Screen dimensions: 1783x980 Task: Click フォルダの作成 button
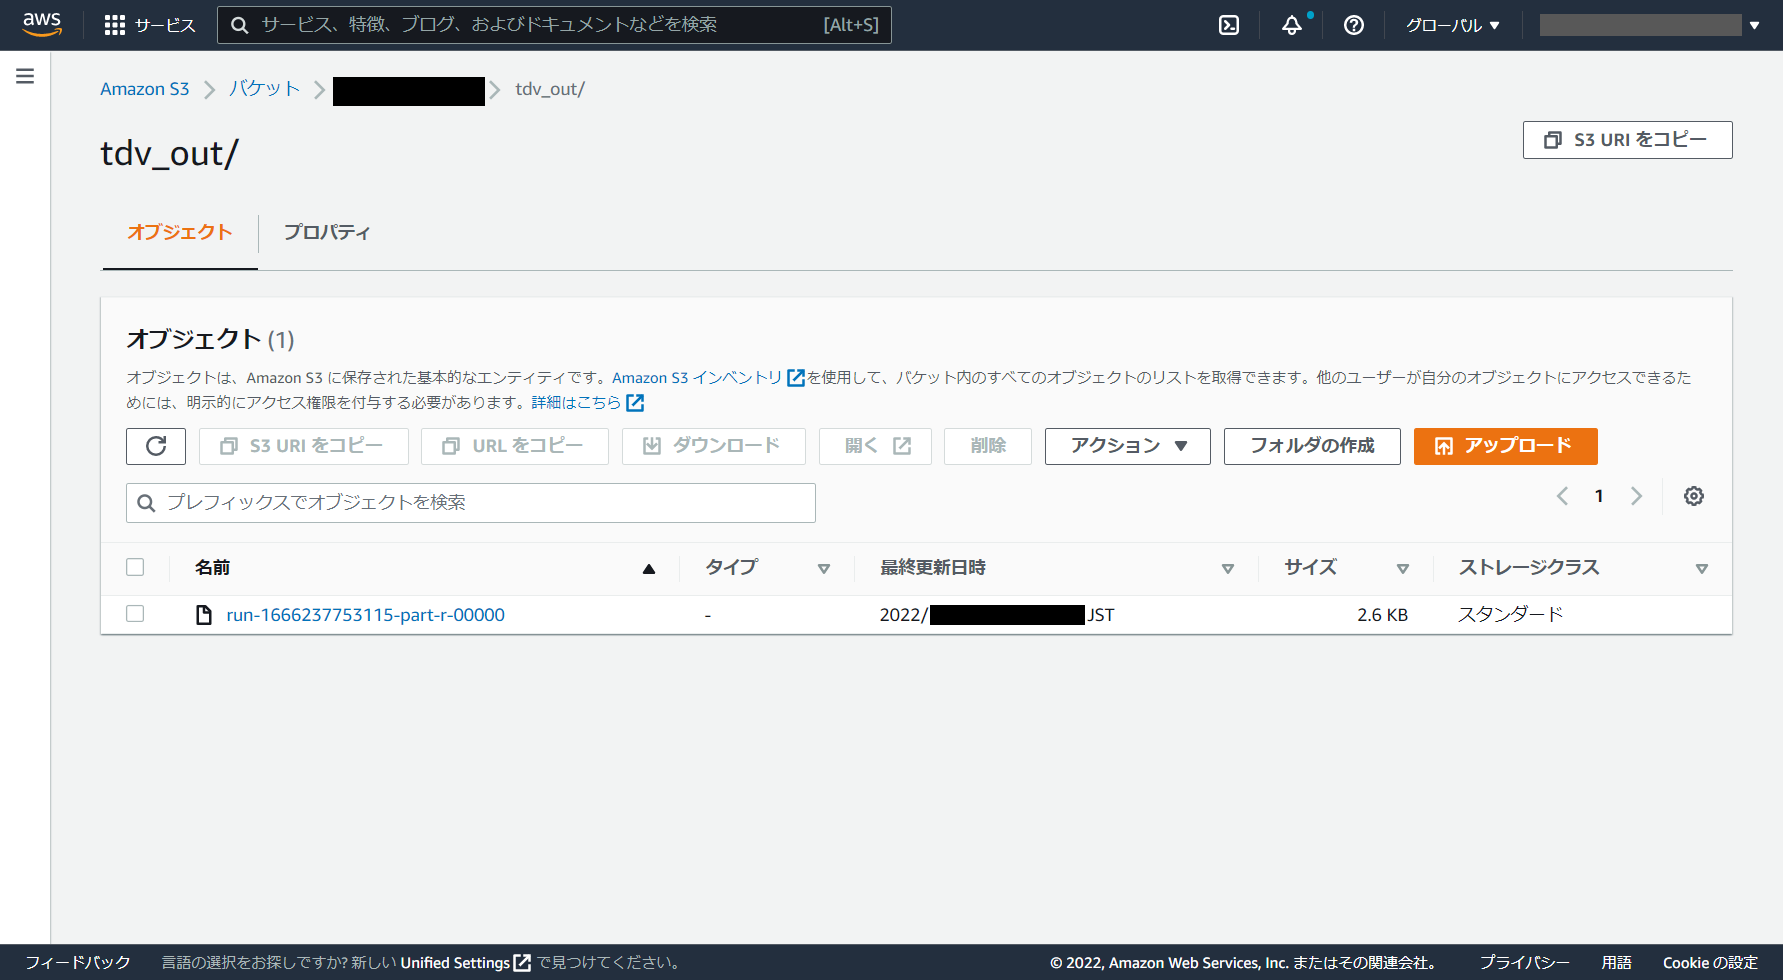click(1312, 446)
